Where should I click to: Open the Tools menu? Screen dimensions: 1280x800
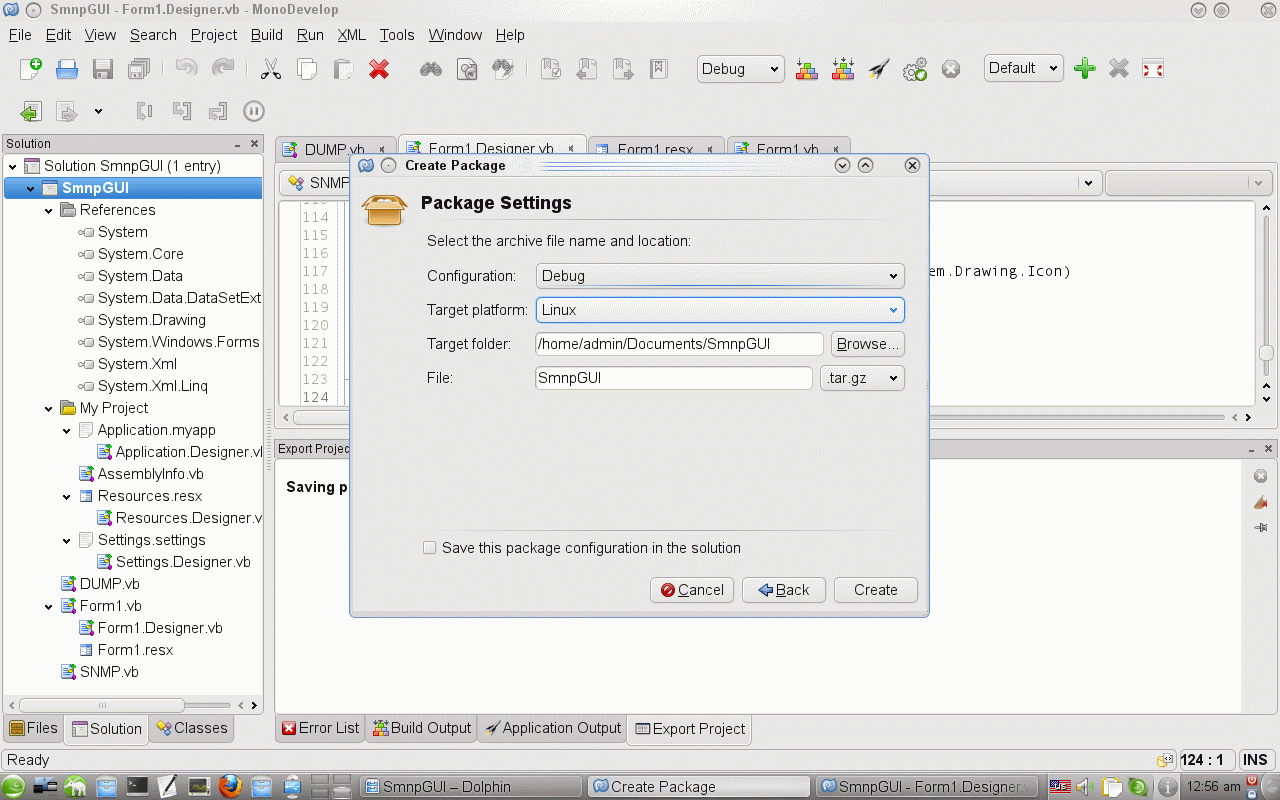pyautogui.click(x=397, y=35)
